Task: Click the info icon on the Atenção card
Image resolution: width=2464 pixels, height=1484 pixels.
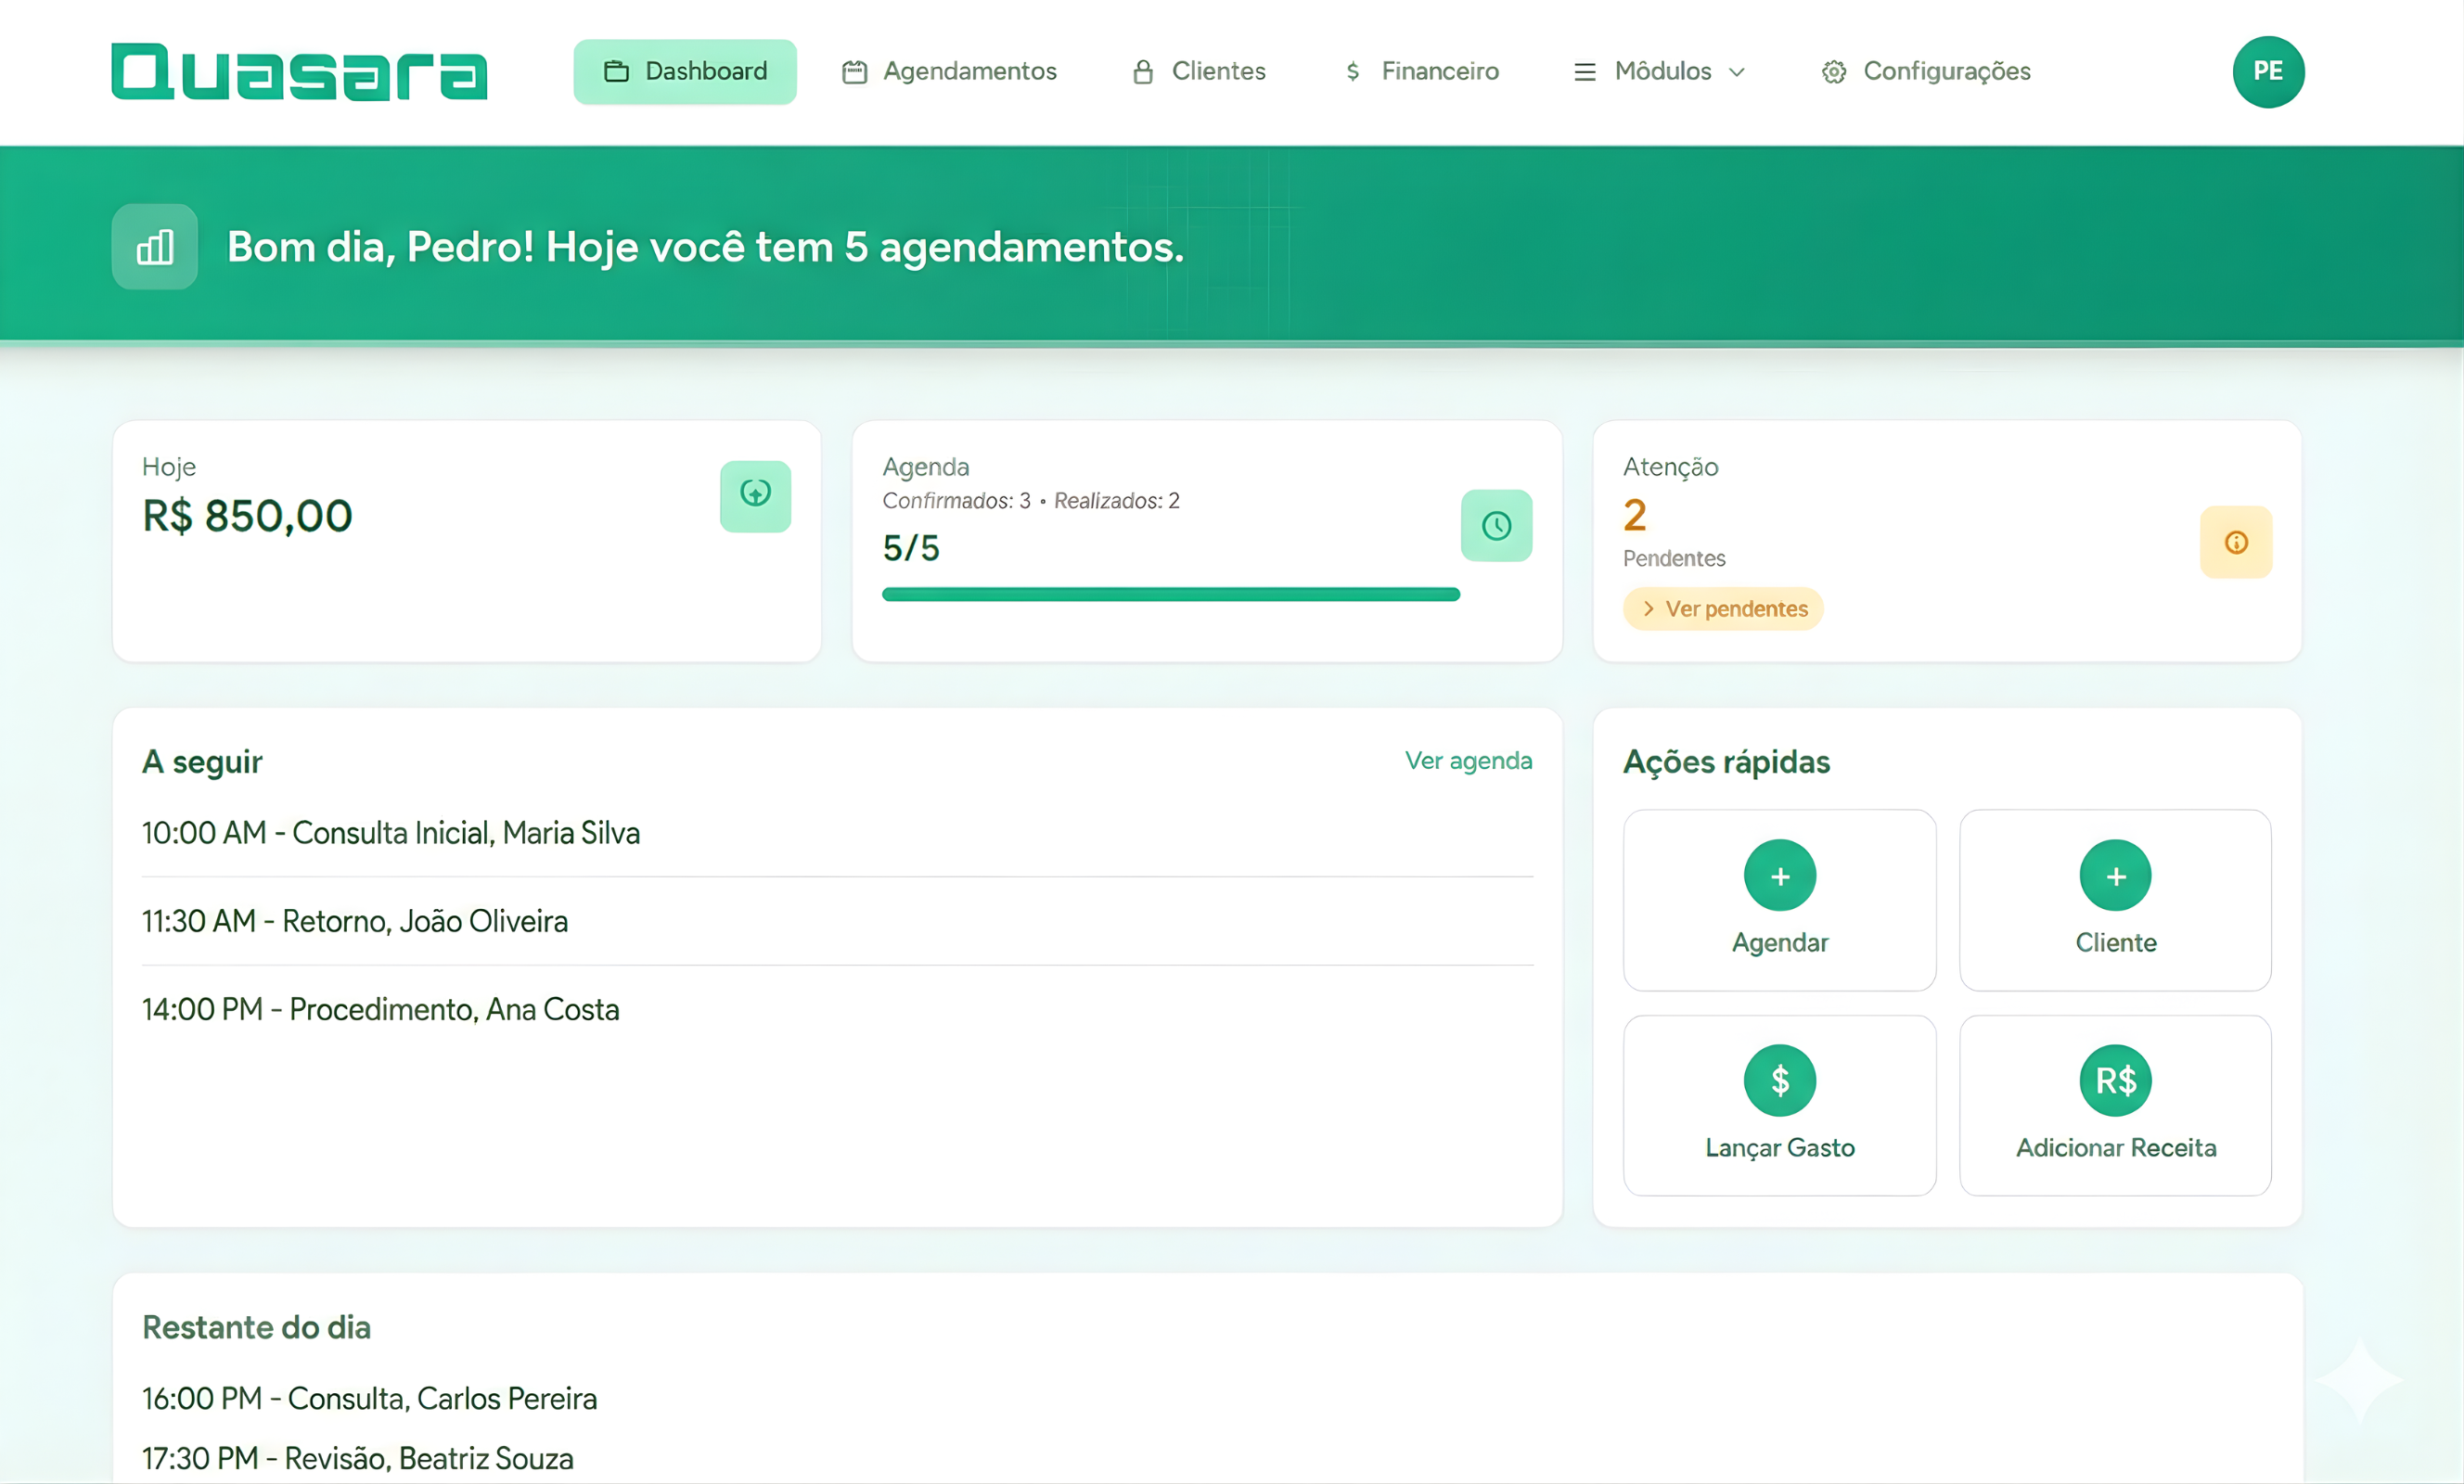Action: tap(2237, 542)
